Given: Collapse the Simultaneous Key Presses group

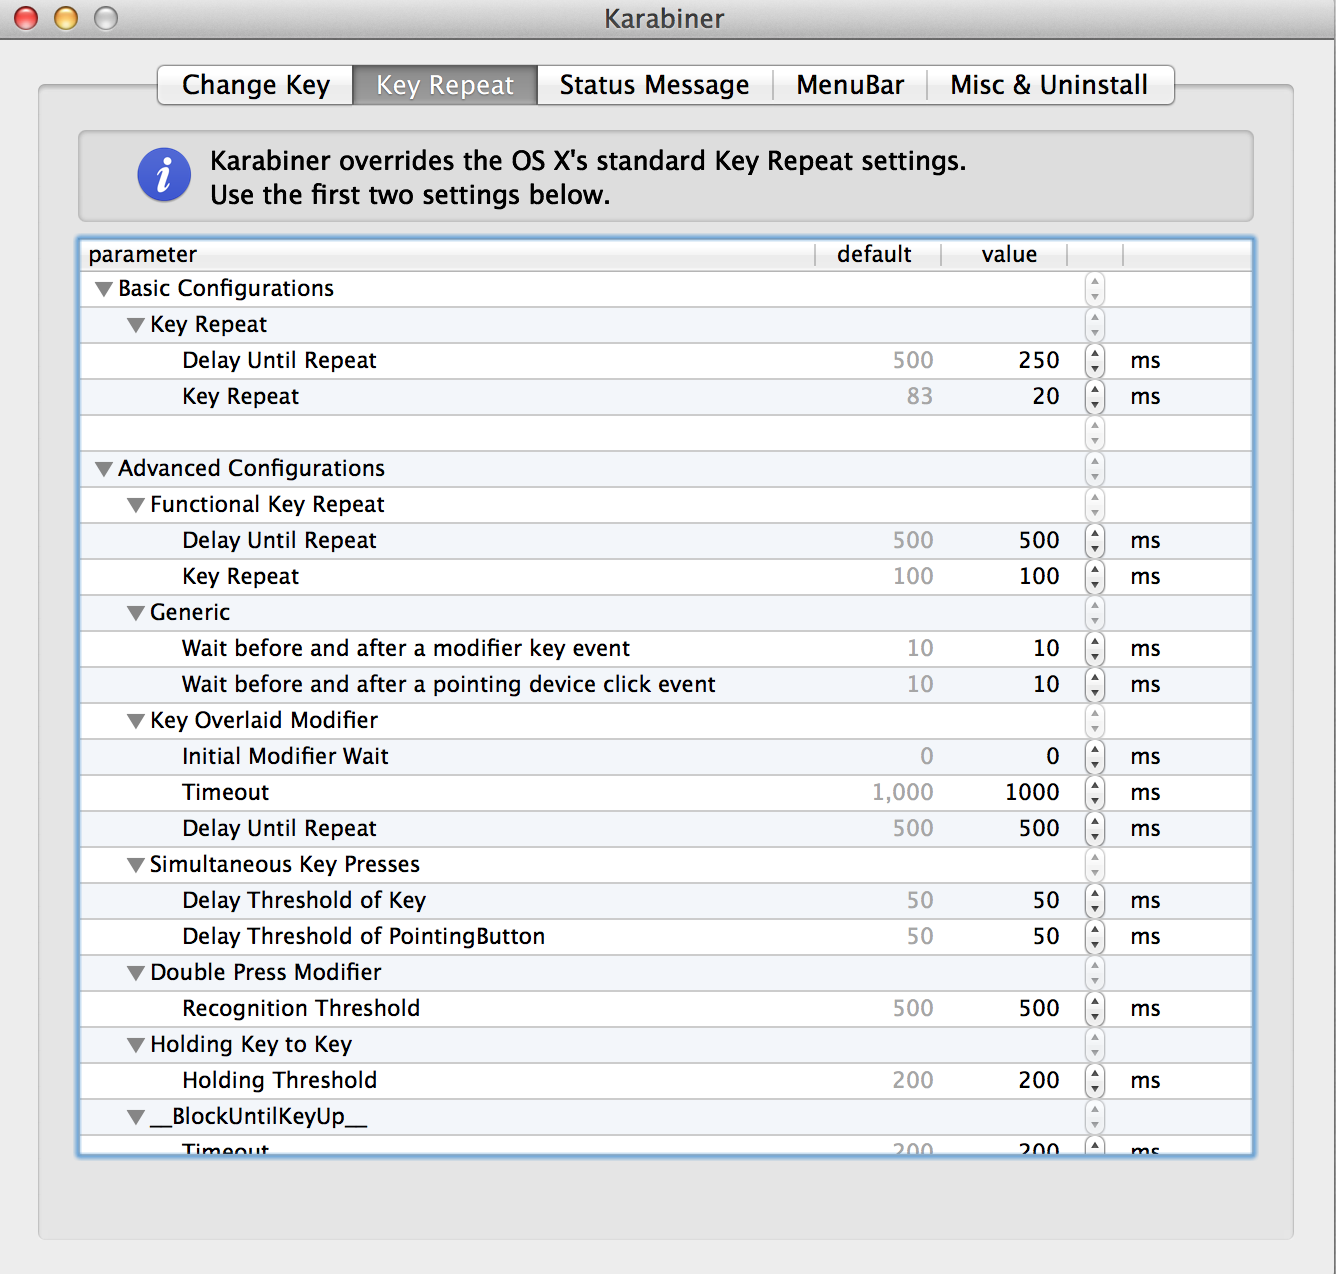Looking at the screenshot, I should [136, 865].
